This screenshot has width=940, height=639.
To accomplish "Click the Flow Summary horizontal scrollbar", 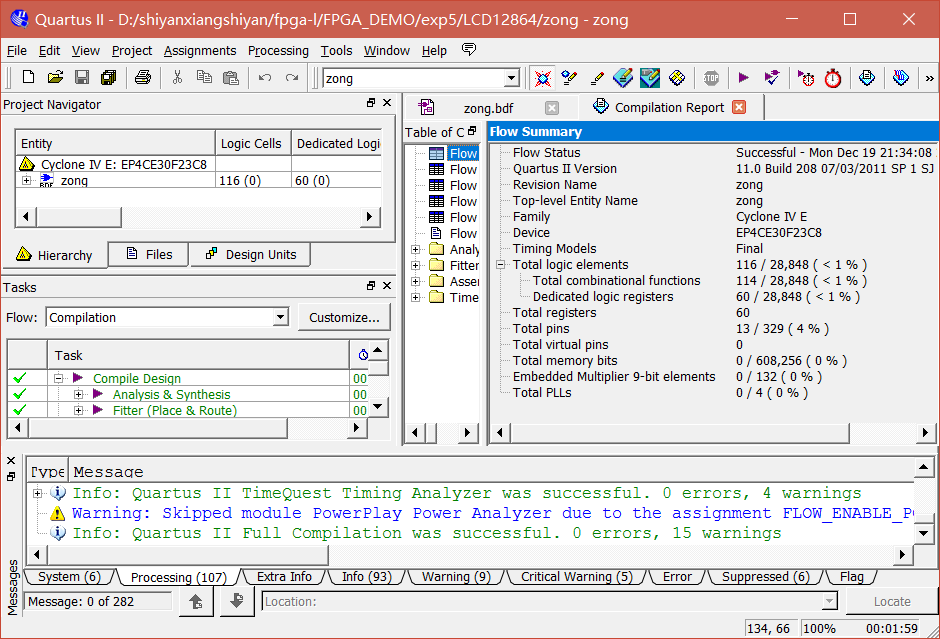I will [x=680, y=432].
